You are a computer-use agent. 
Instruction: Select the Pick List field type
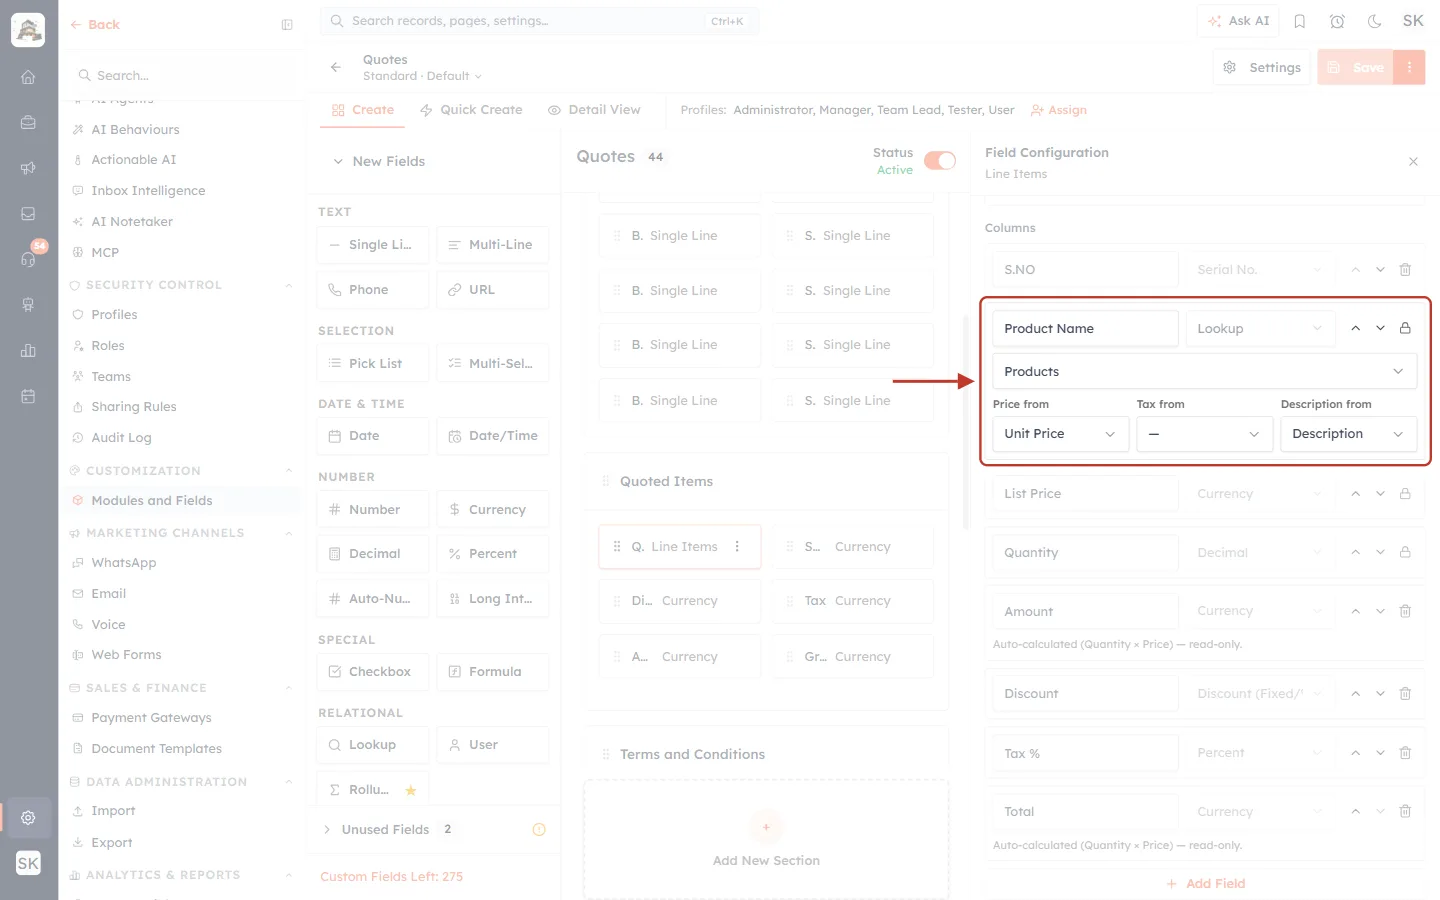pyautogui.click(x=373, y=363)
